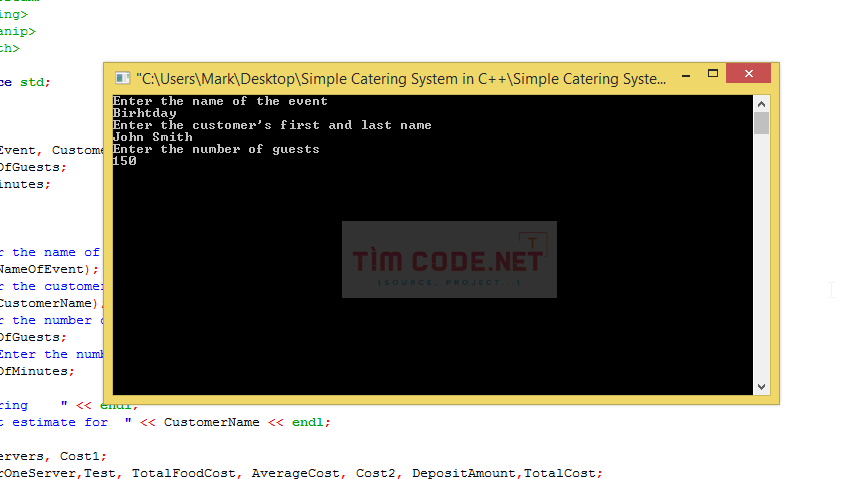The height and width of the screenshot is (479, 860).
Task: Click 'Enter the name of the event' line
Action: [220, 101]
